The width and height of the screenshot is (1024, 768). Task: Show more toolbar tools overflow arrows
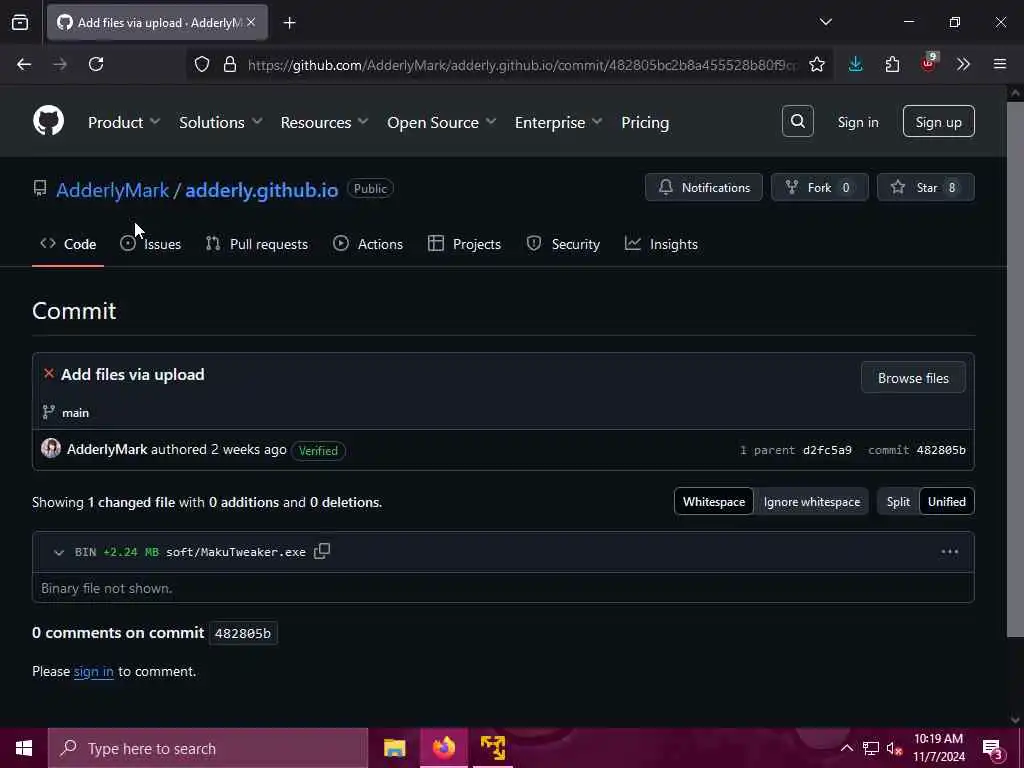963,64
